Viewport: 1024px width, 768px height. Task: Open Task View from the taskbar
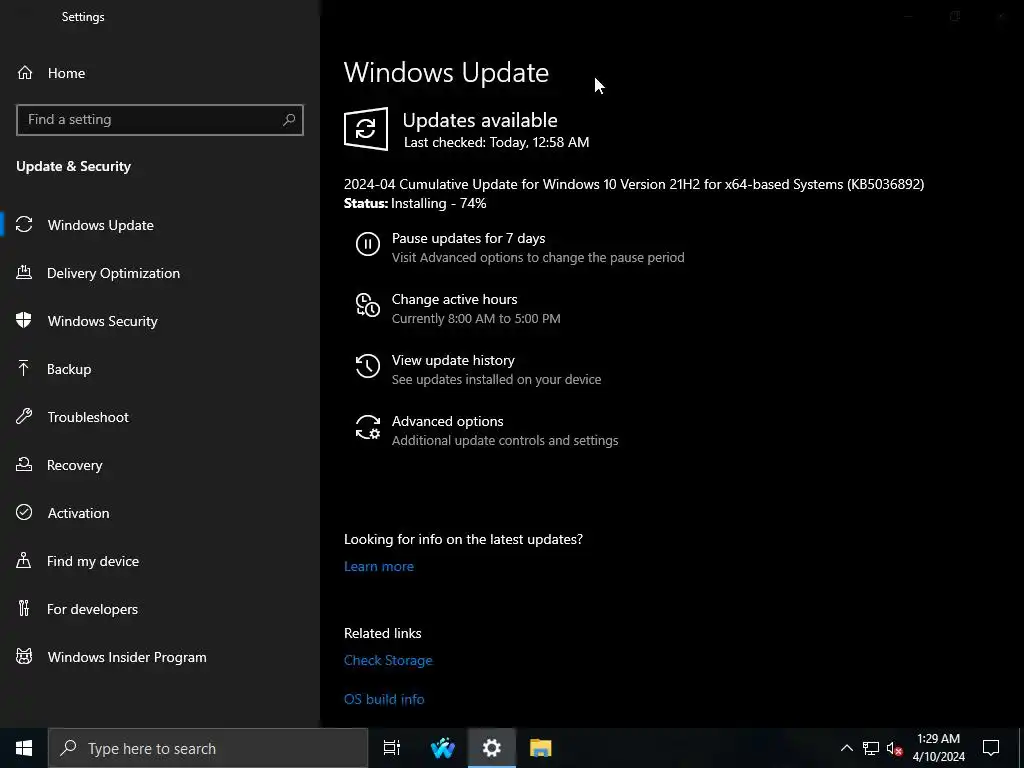point(392,748)
